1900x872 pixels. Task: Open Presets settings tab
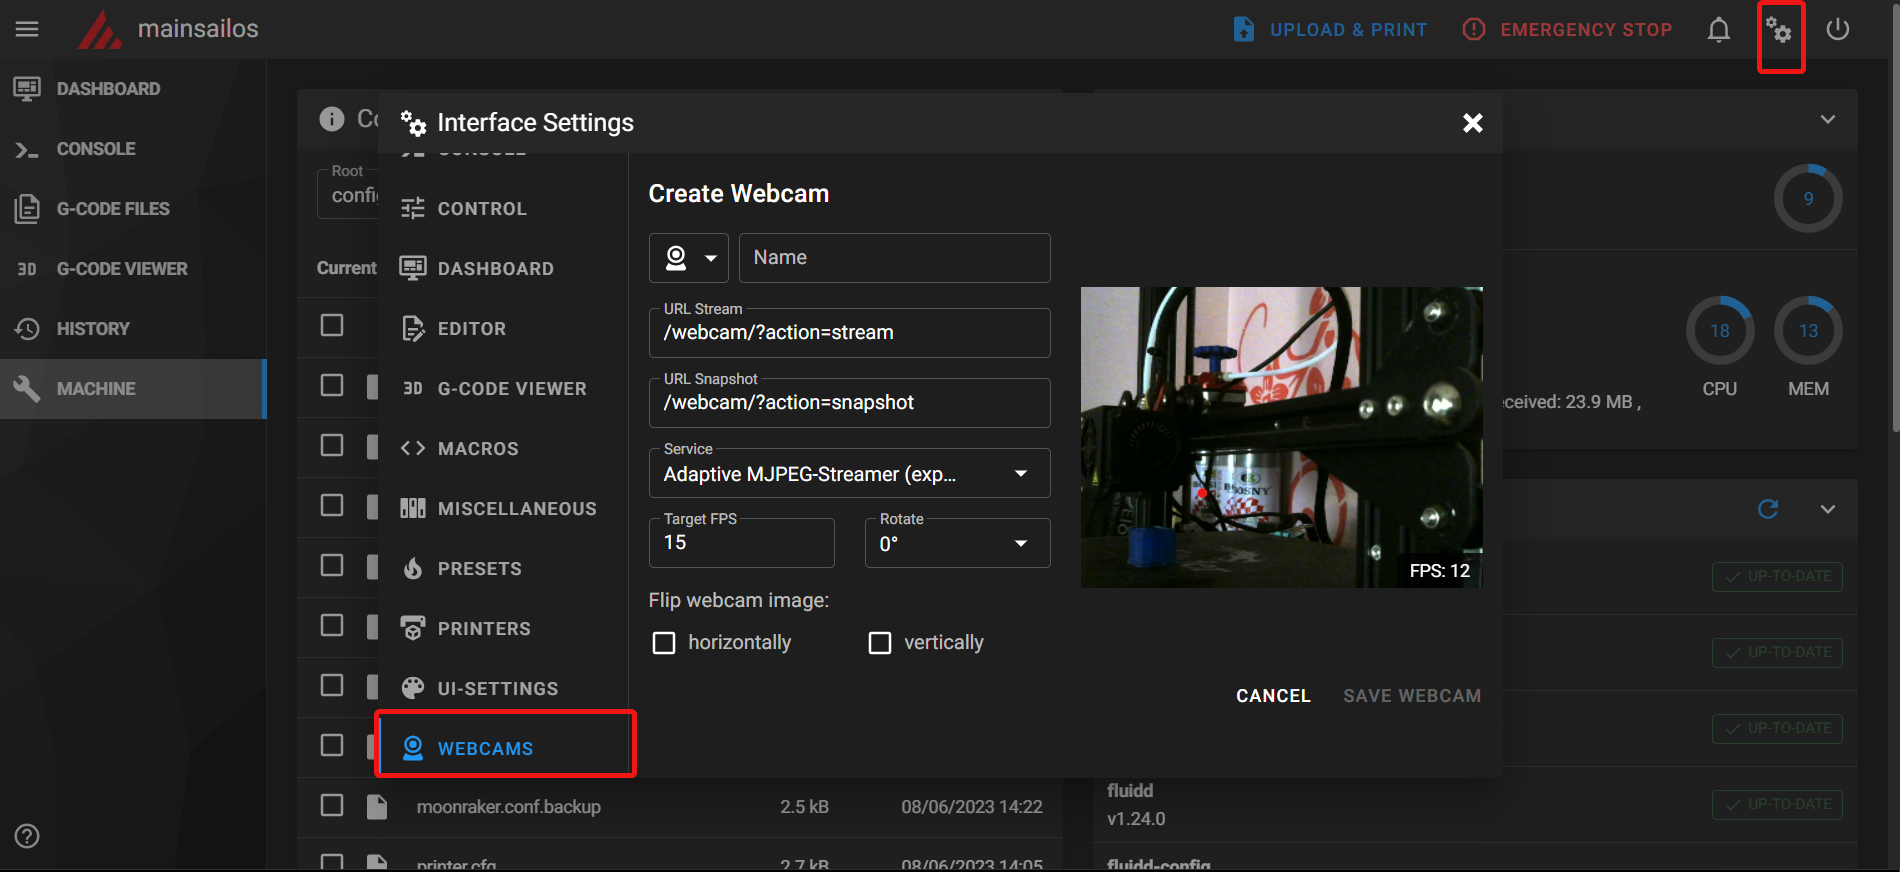[503, 569]
